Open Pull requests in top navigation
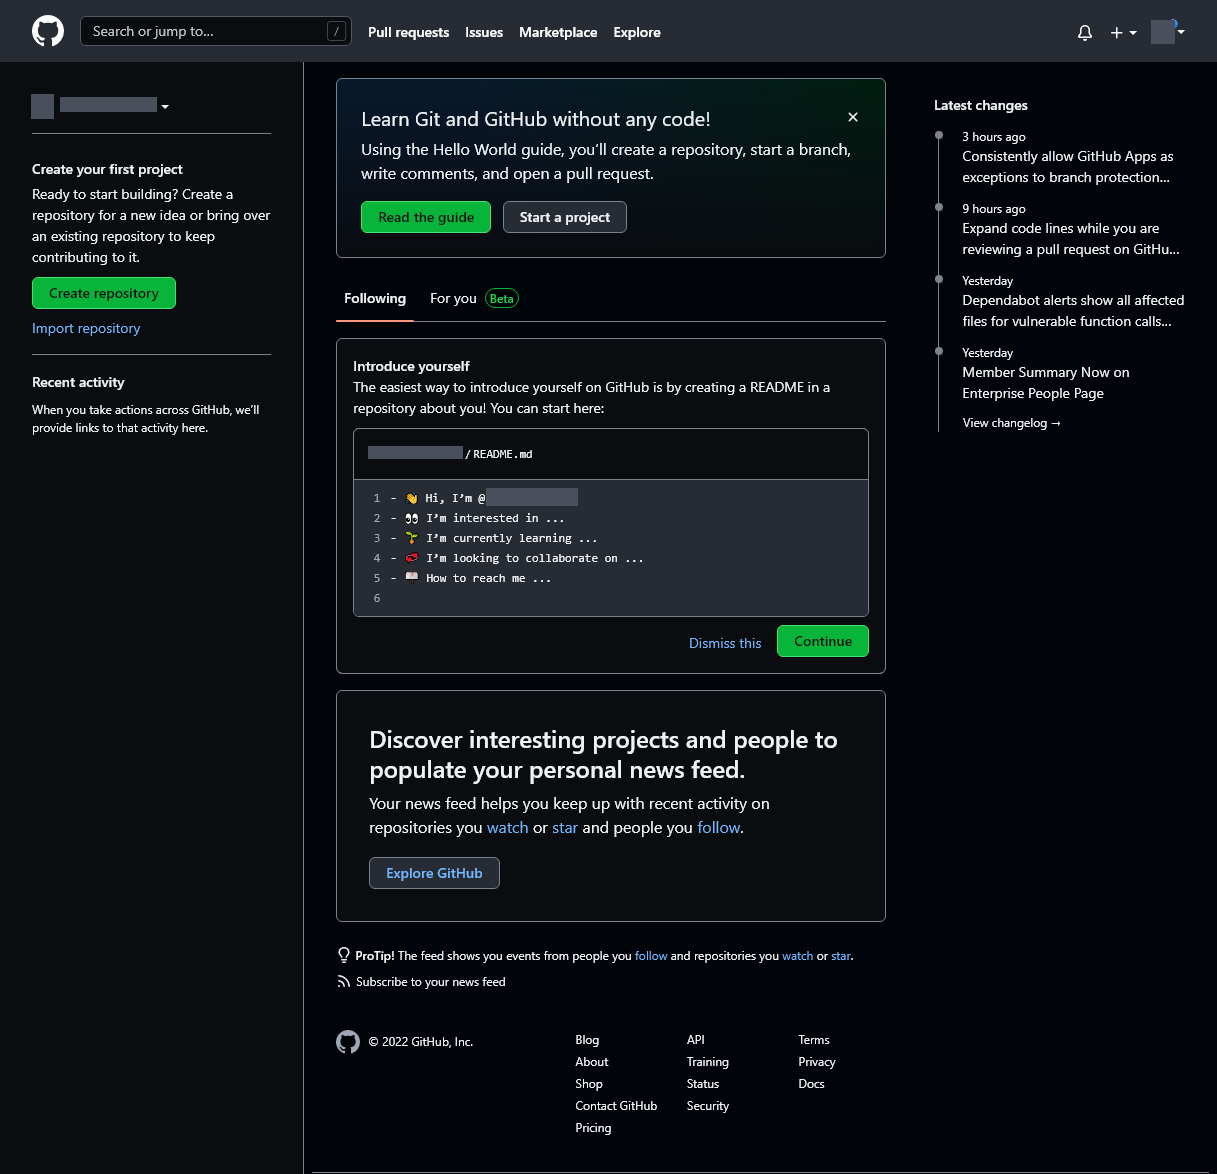The height and width of the screenshot is (1174, 1217). point(408,32)
